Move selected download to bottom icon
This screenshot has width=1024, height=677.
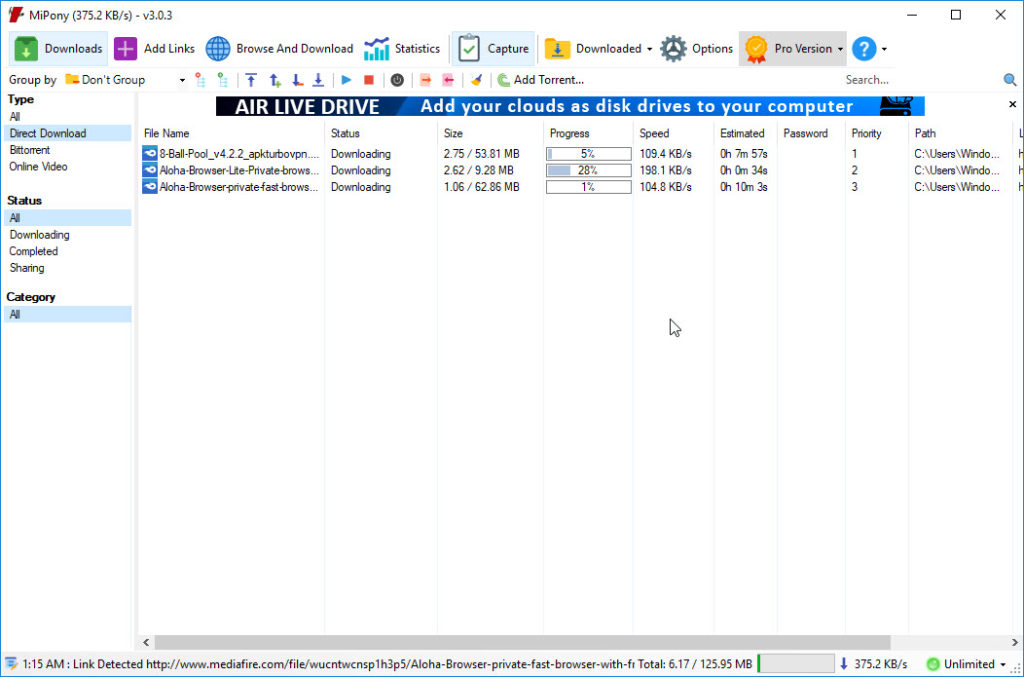(318, 80)
